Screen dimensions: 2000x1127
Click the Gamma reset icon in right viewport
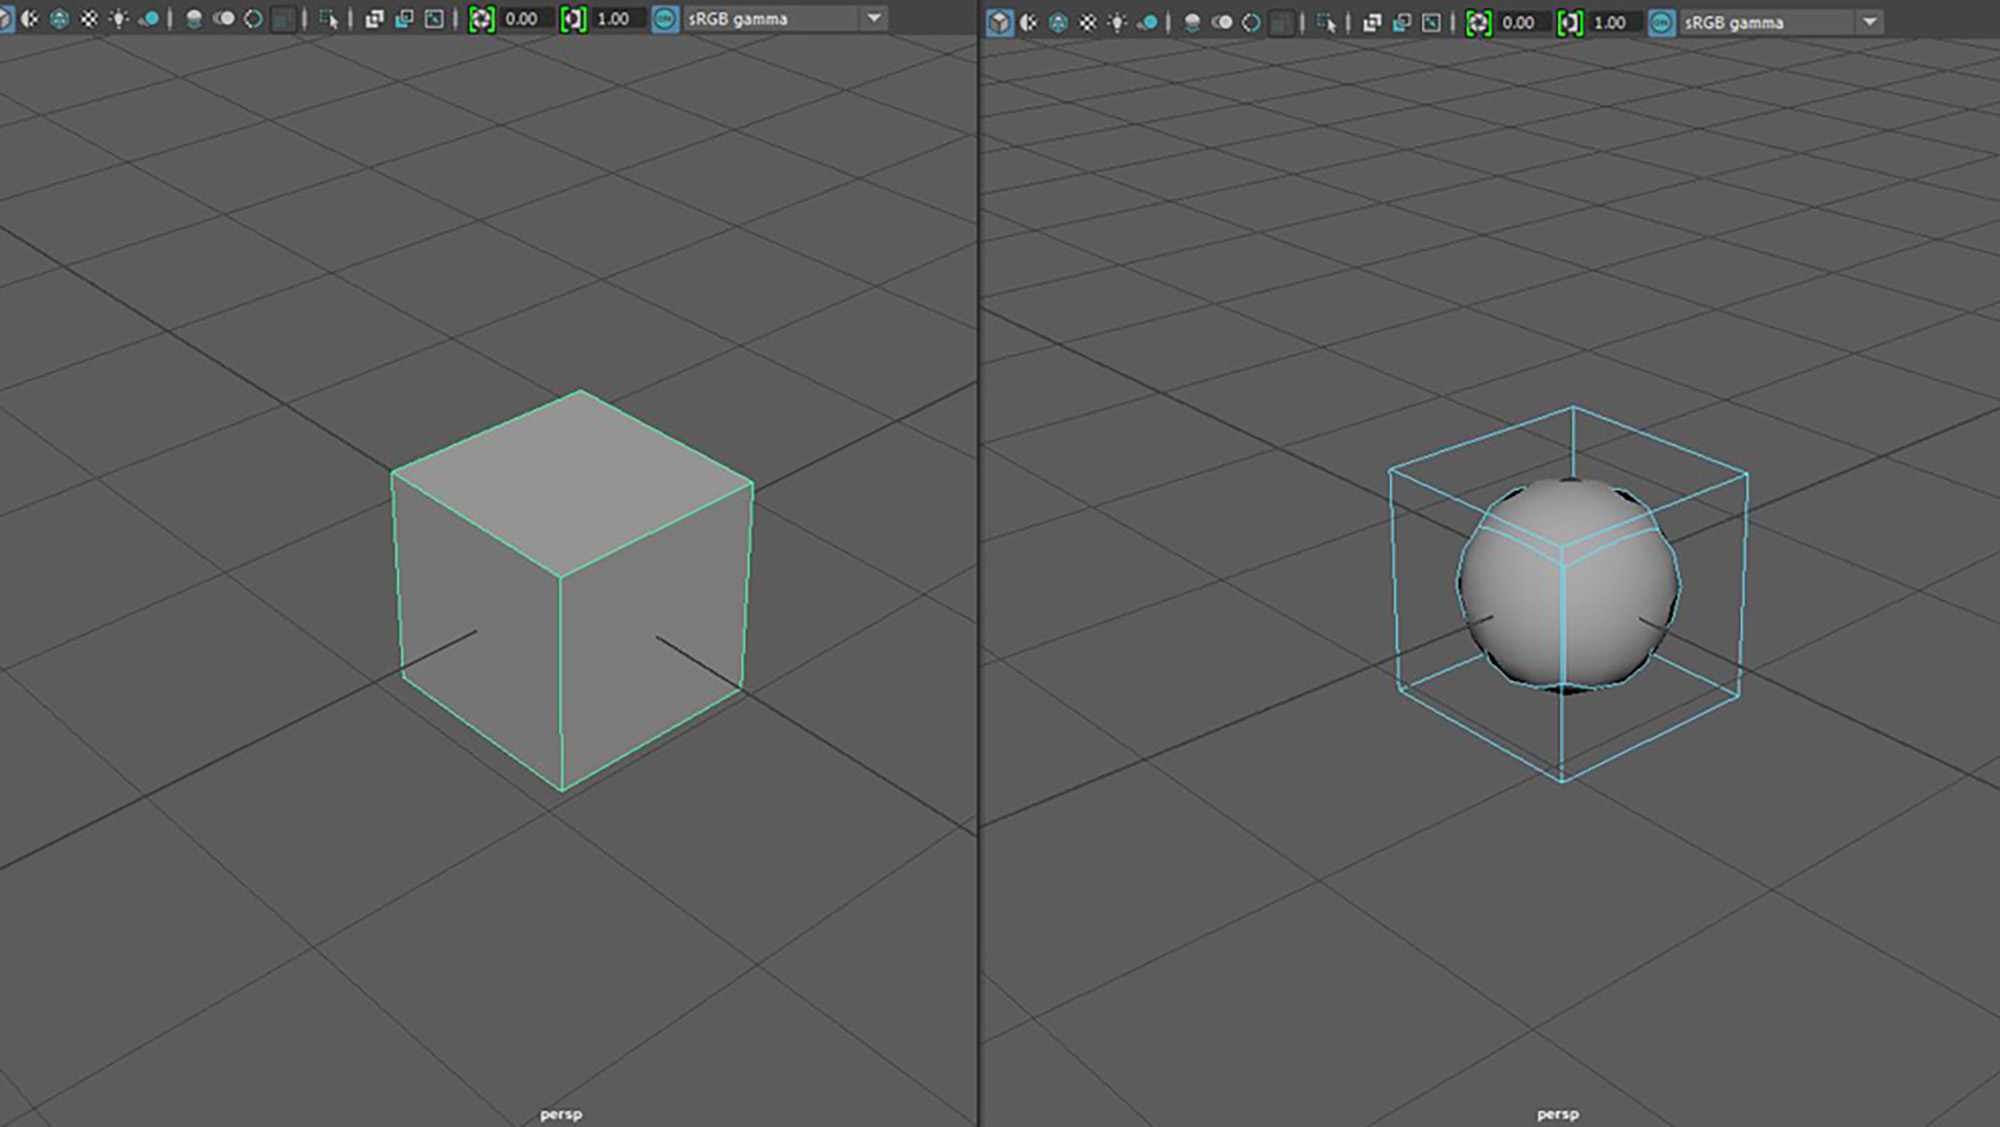(1570, 22)
